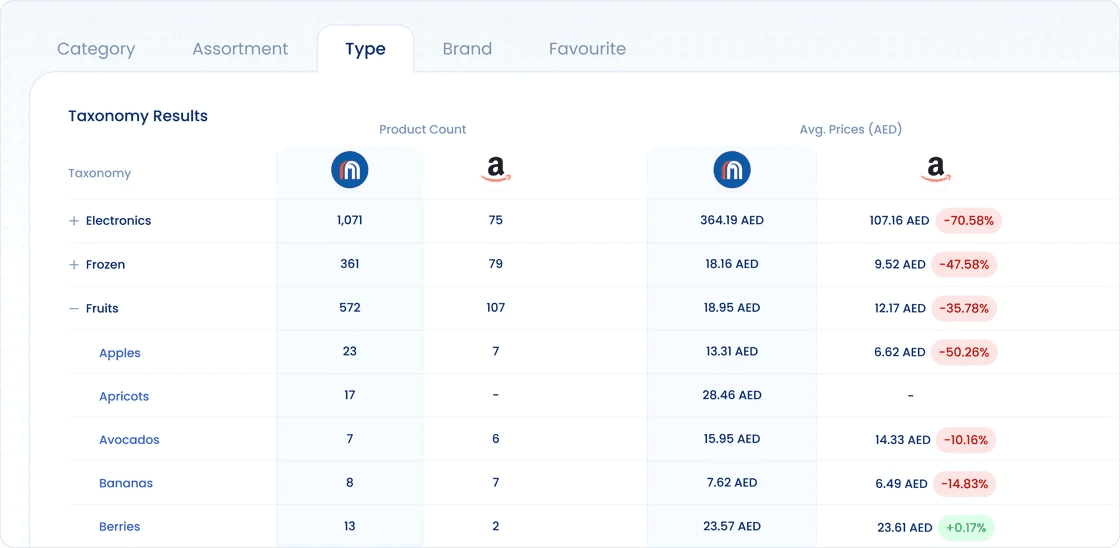Click the Amazon logo under Avg. Prices

click(936, 170)
